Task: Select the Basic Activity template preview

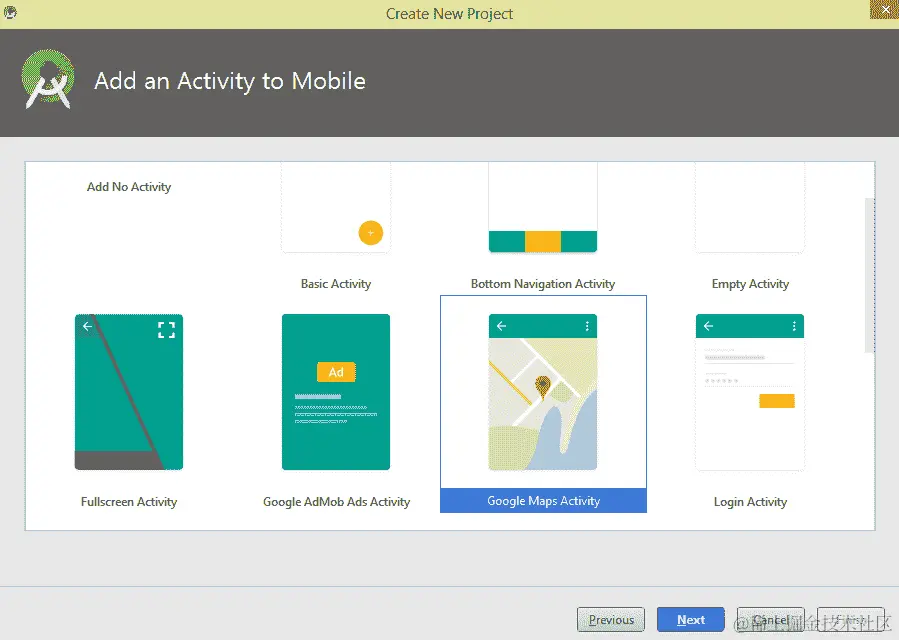Action: (336, 208)
